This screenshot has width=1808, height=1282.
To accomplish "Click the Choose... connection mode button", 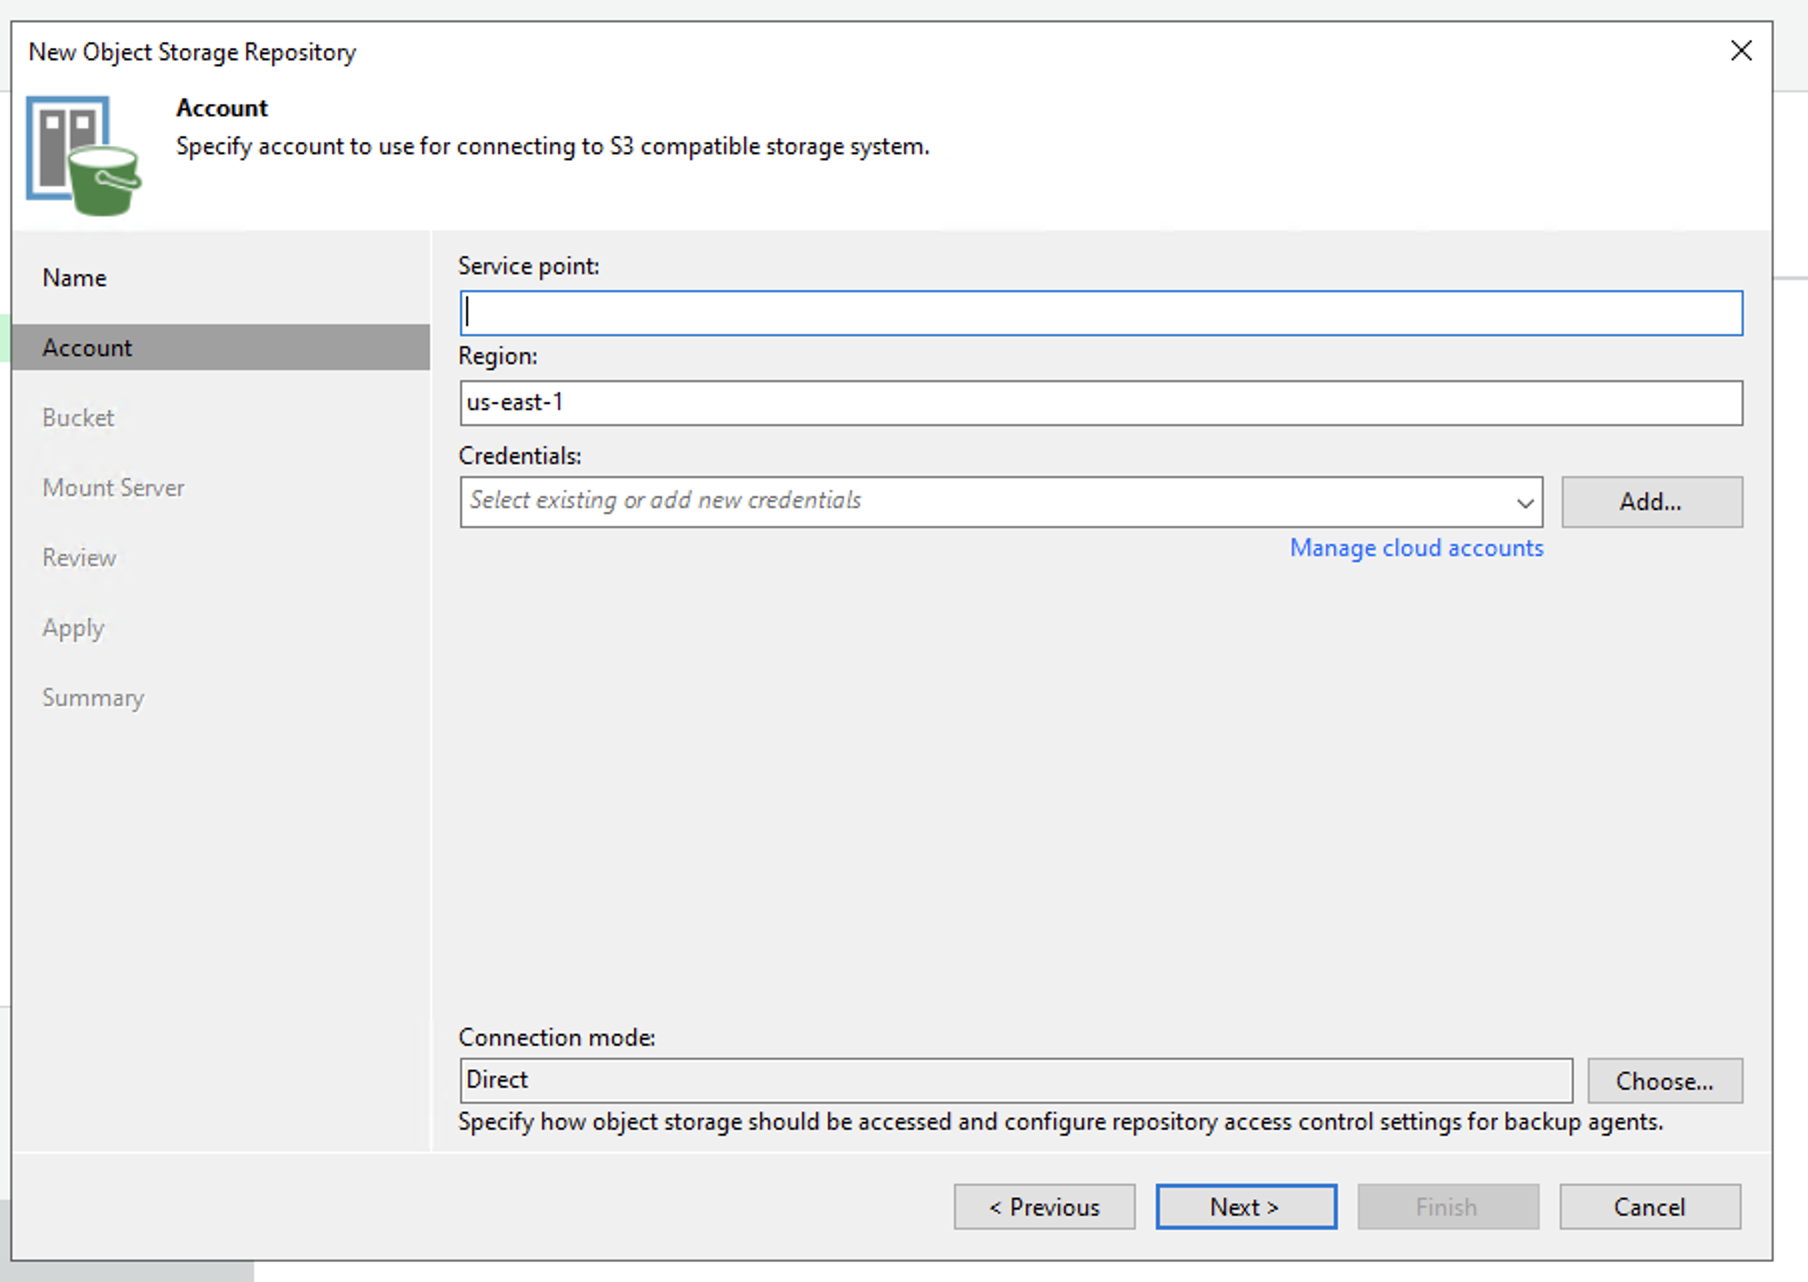I will [x=1665, y=1080].
